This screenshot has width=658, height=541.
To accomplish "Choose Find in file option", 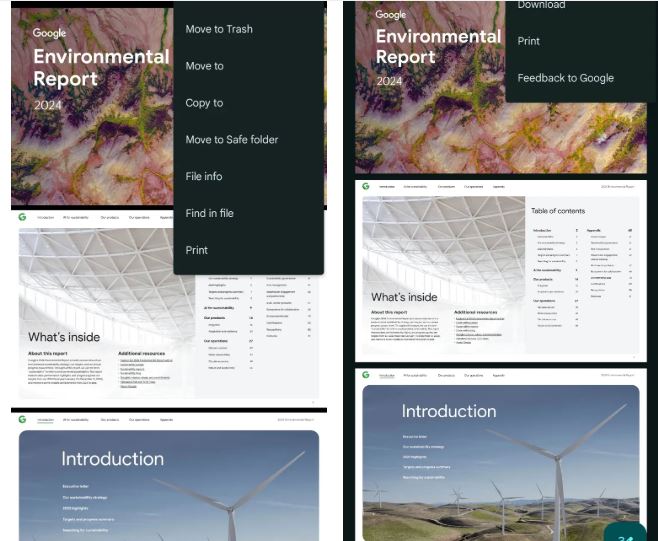I will [x=210, y=213].
